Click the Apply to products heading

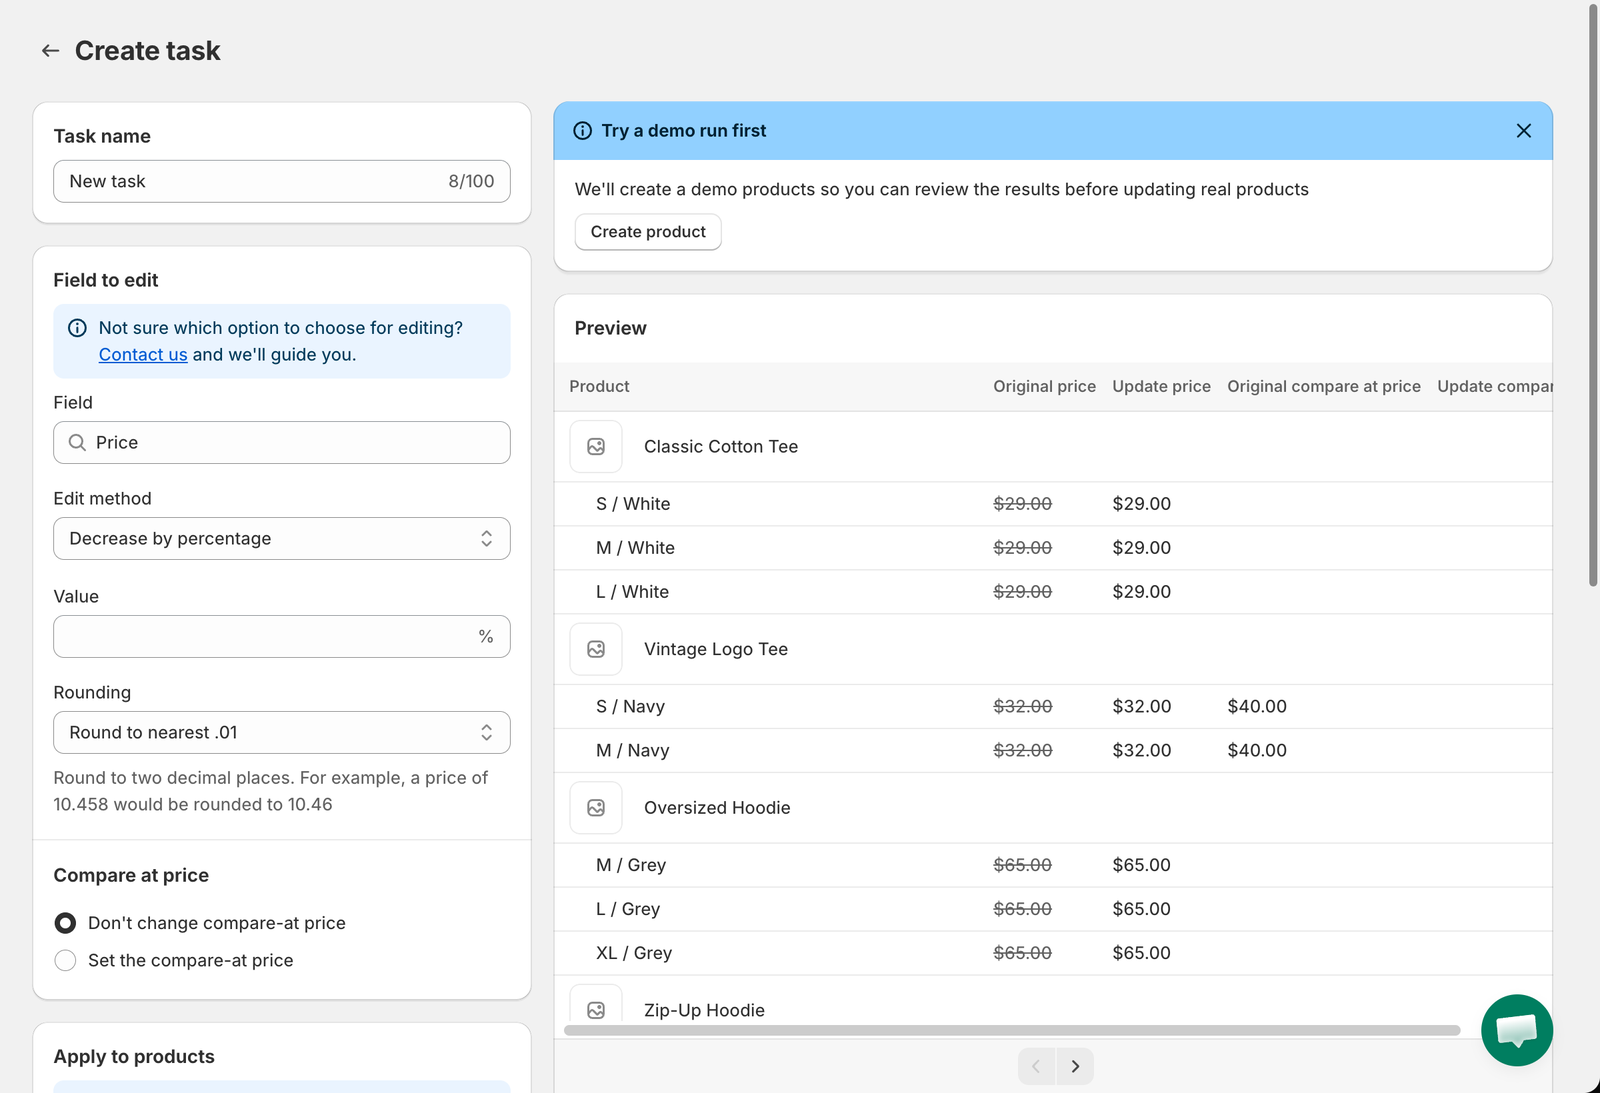[x=134, y=1057]
